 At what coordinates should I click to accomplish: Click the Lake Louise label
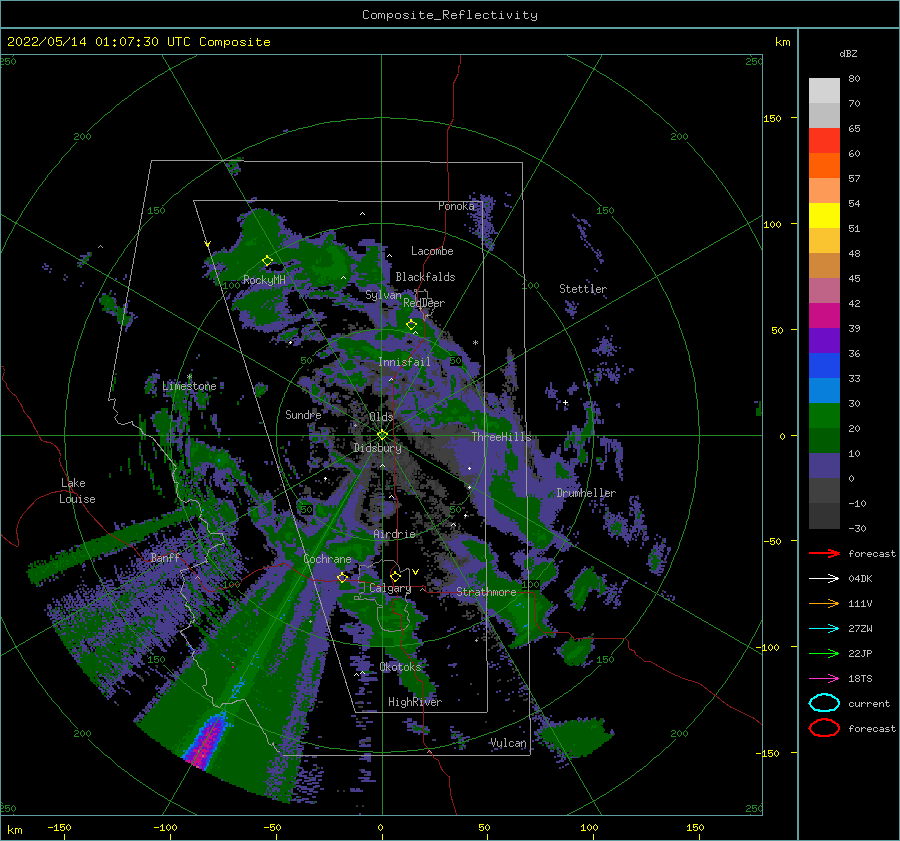click(x=77, y=491)
